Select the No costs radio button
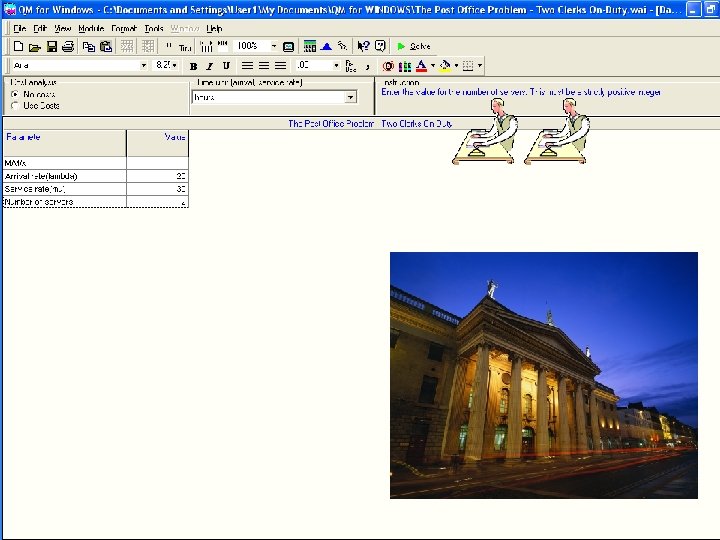 15,94
